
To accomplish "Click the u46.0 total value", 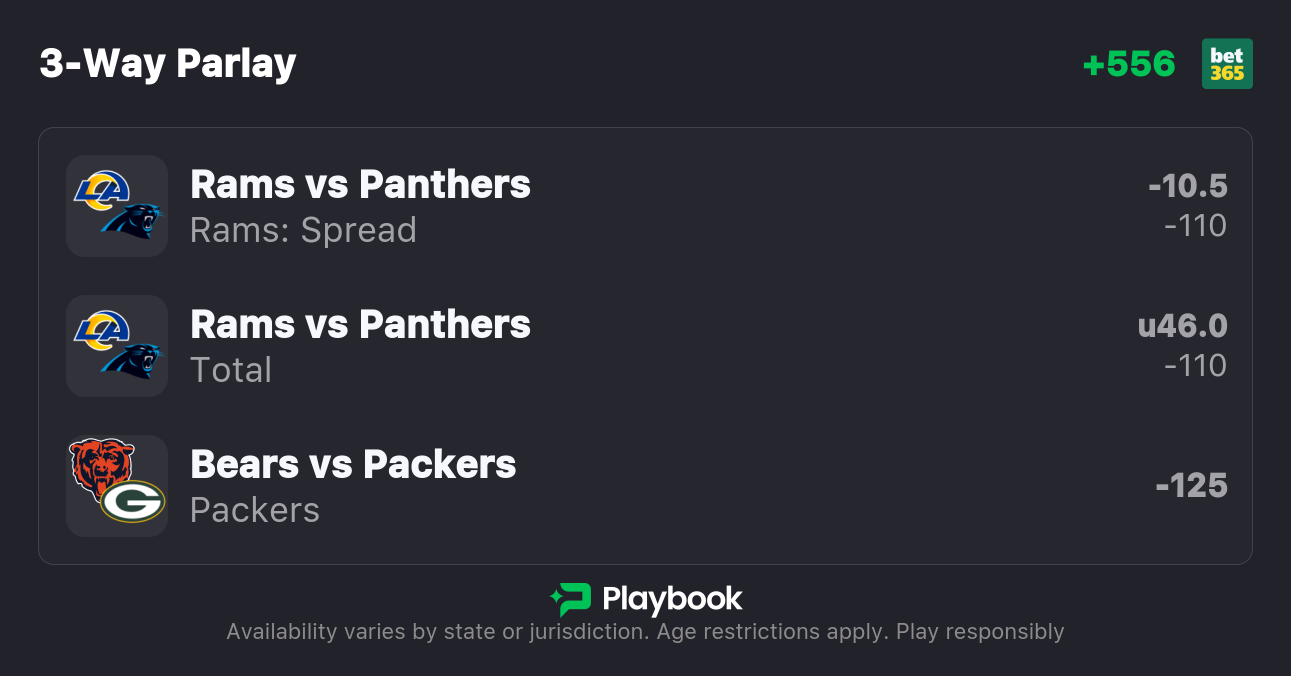I will pos(1182,326).
